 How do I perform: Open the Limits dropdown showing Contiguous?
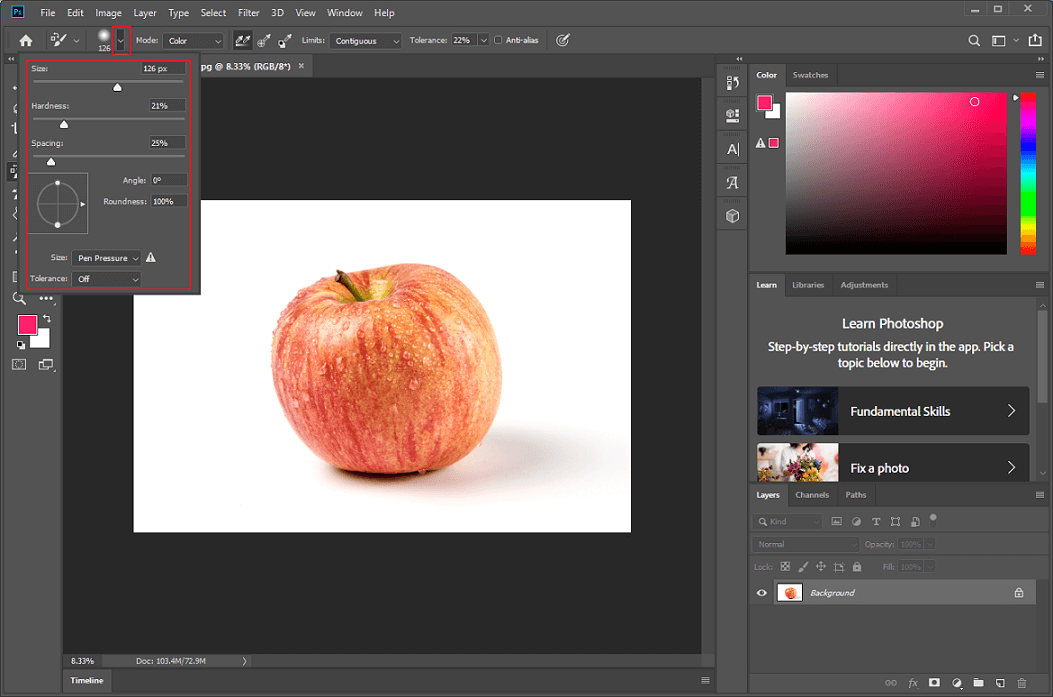(365, 40)
